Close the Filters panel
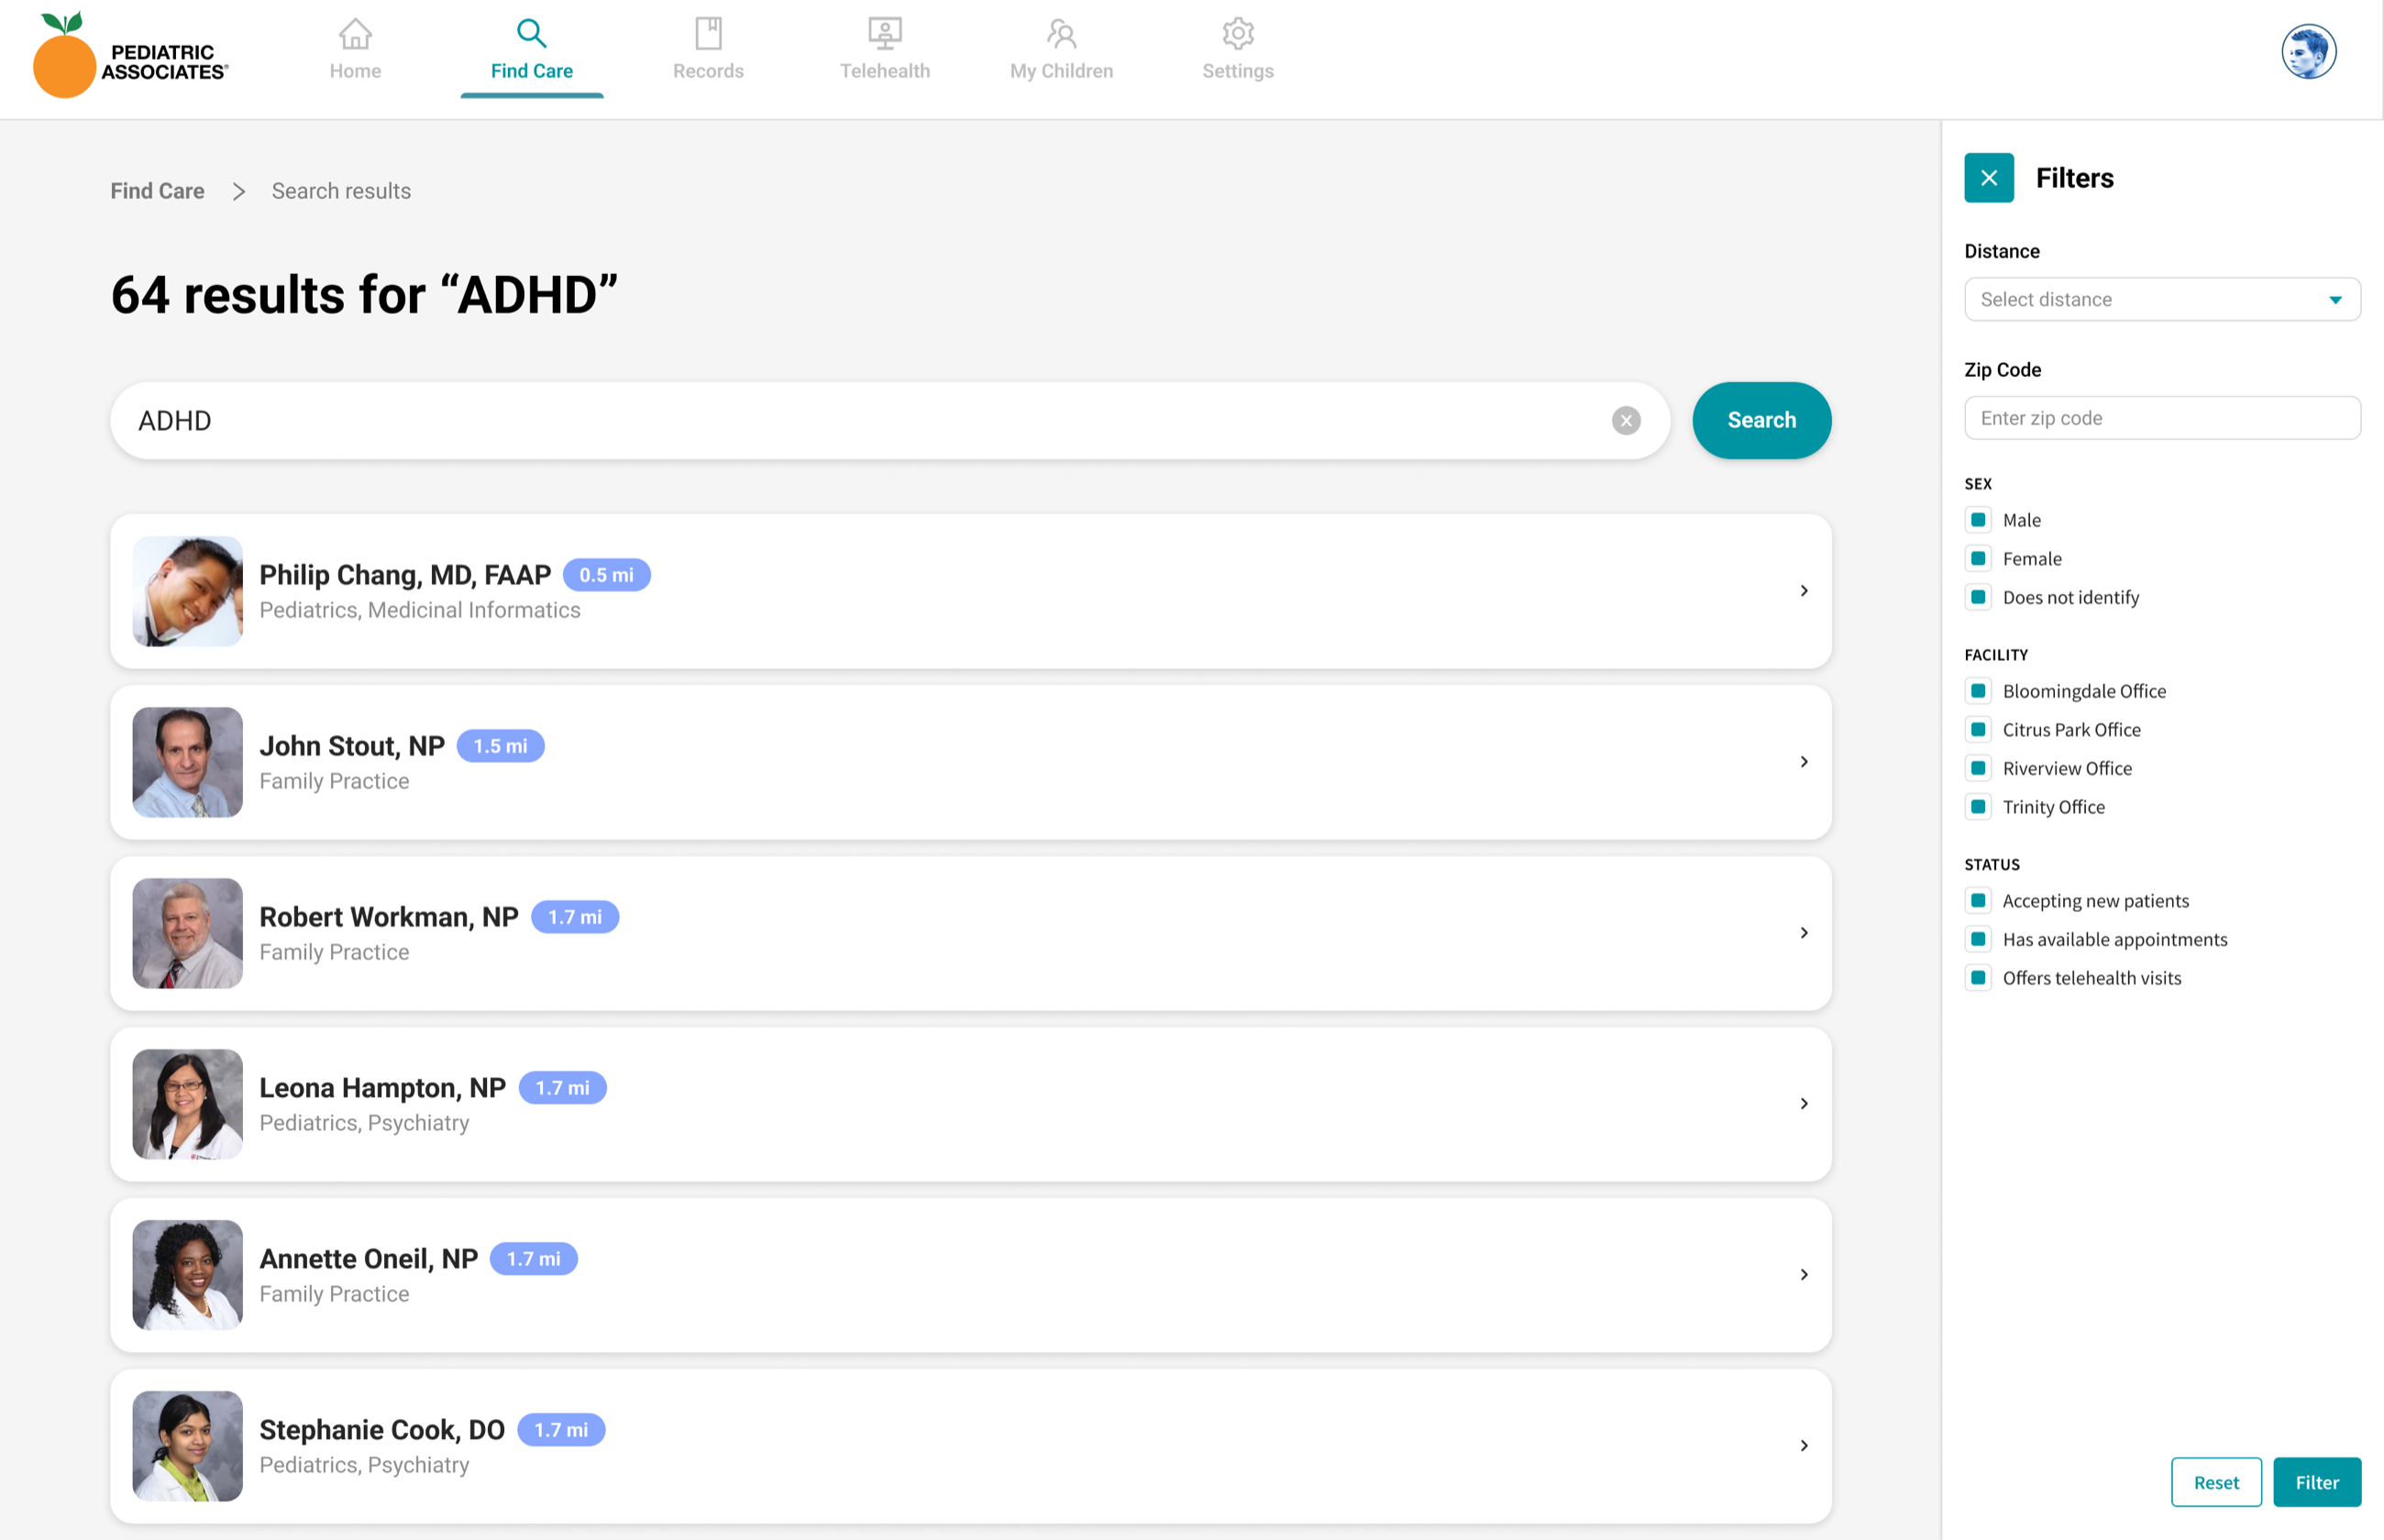Image resolution: width=2384 pixels, height=1540 pixels. pyautogui.click(x=1988, y=178)
